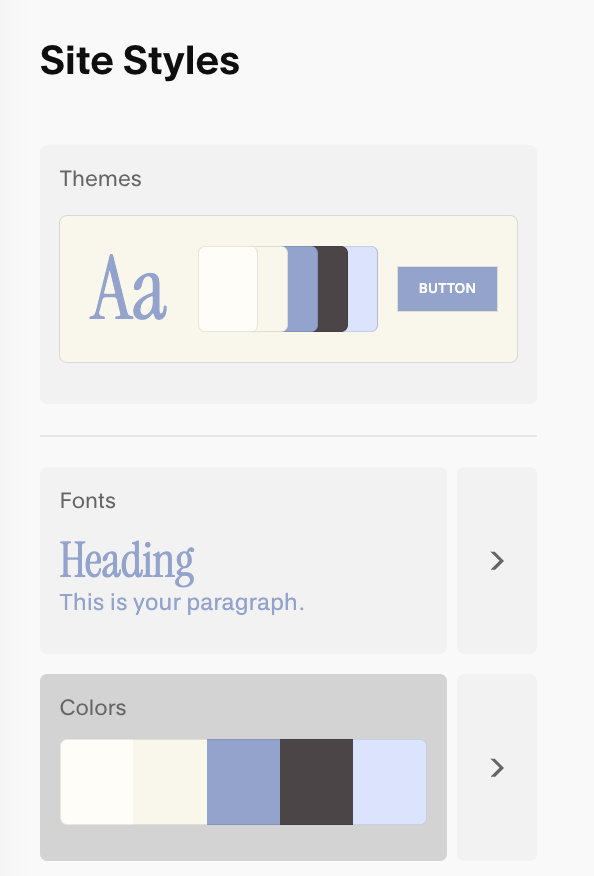The height and width of the screenshot is (876, 594).
Task: Click the dark chip in theme preview
Action: [332, 289]
